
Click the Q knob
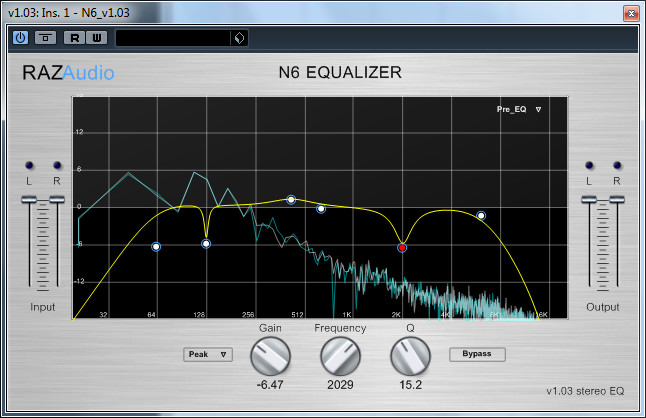click(410, 356)
